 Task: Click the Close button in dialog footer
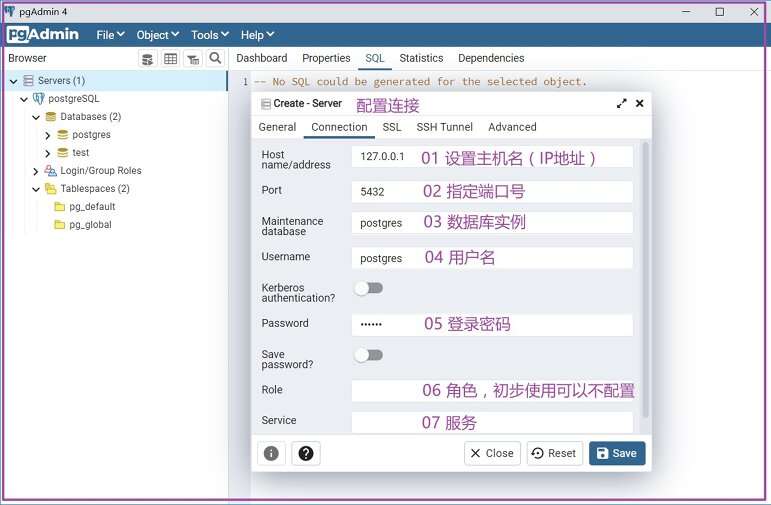492,453
